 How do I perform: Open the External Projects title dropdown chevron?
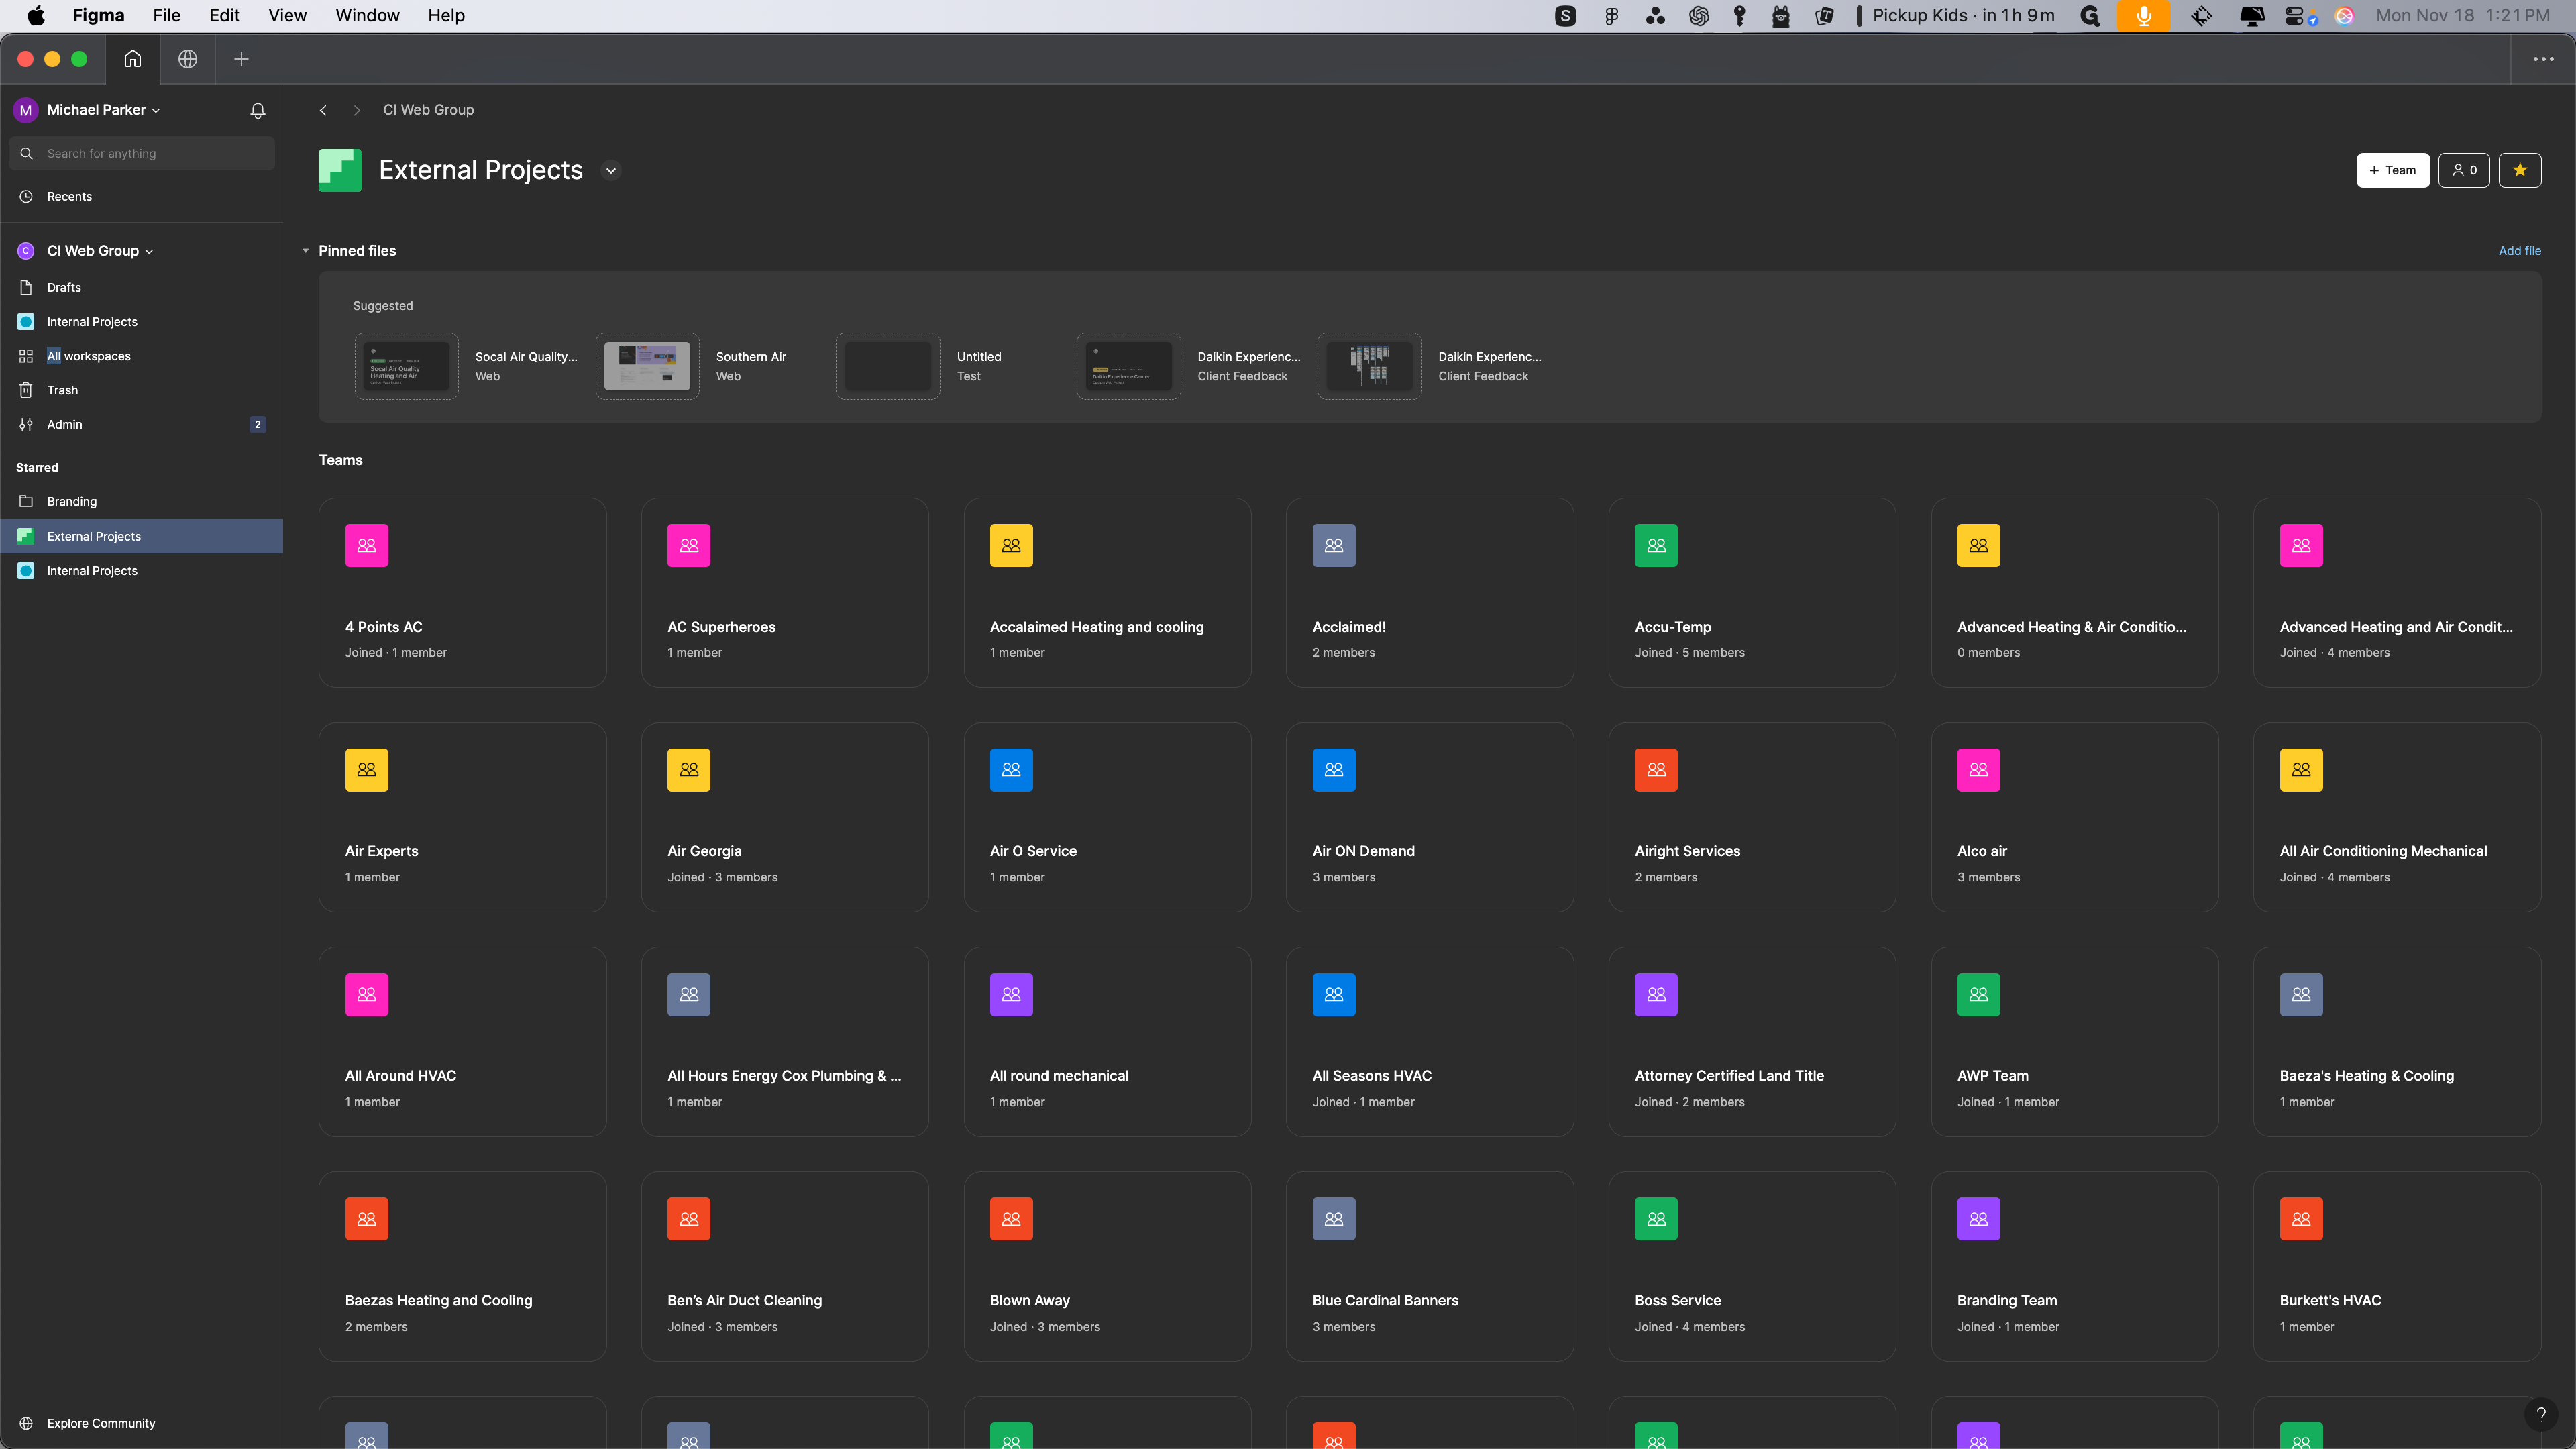pyautogui.click(x=611, y=170)
